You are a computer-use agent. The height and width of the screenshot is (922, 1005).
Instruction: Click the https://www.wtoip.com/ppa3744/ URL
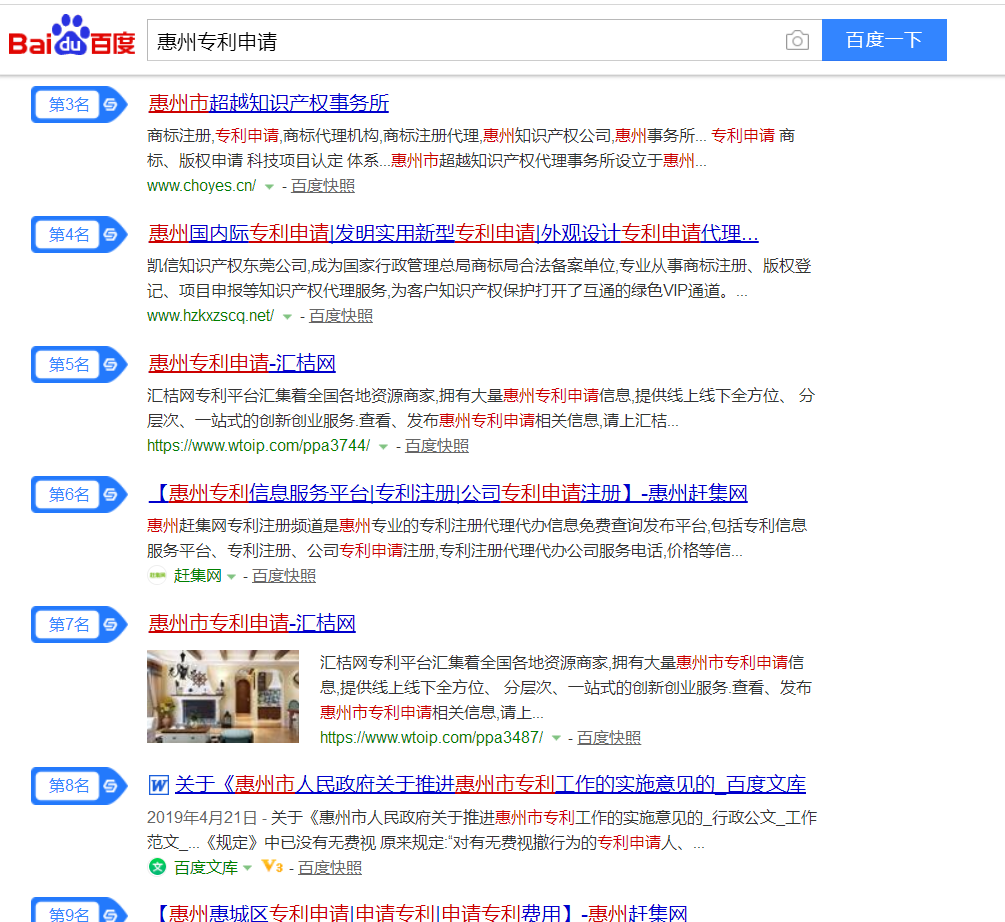tap(258, 446)
